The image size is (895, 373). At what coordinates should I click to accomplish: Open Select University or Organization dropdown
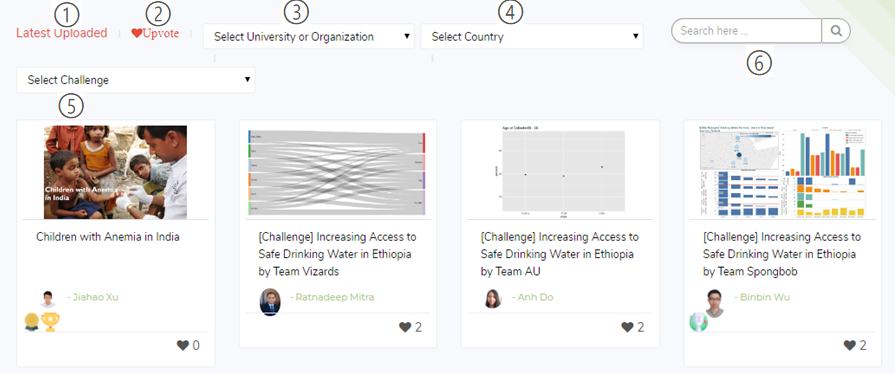(x=309, y=37)
